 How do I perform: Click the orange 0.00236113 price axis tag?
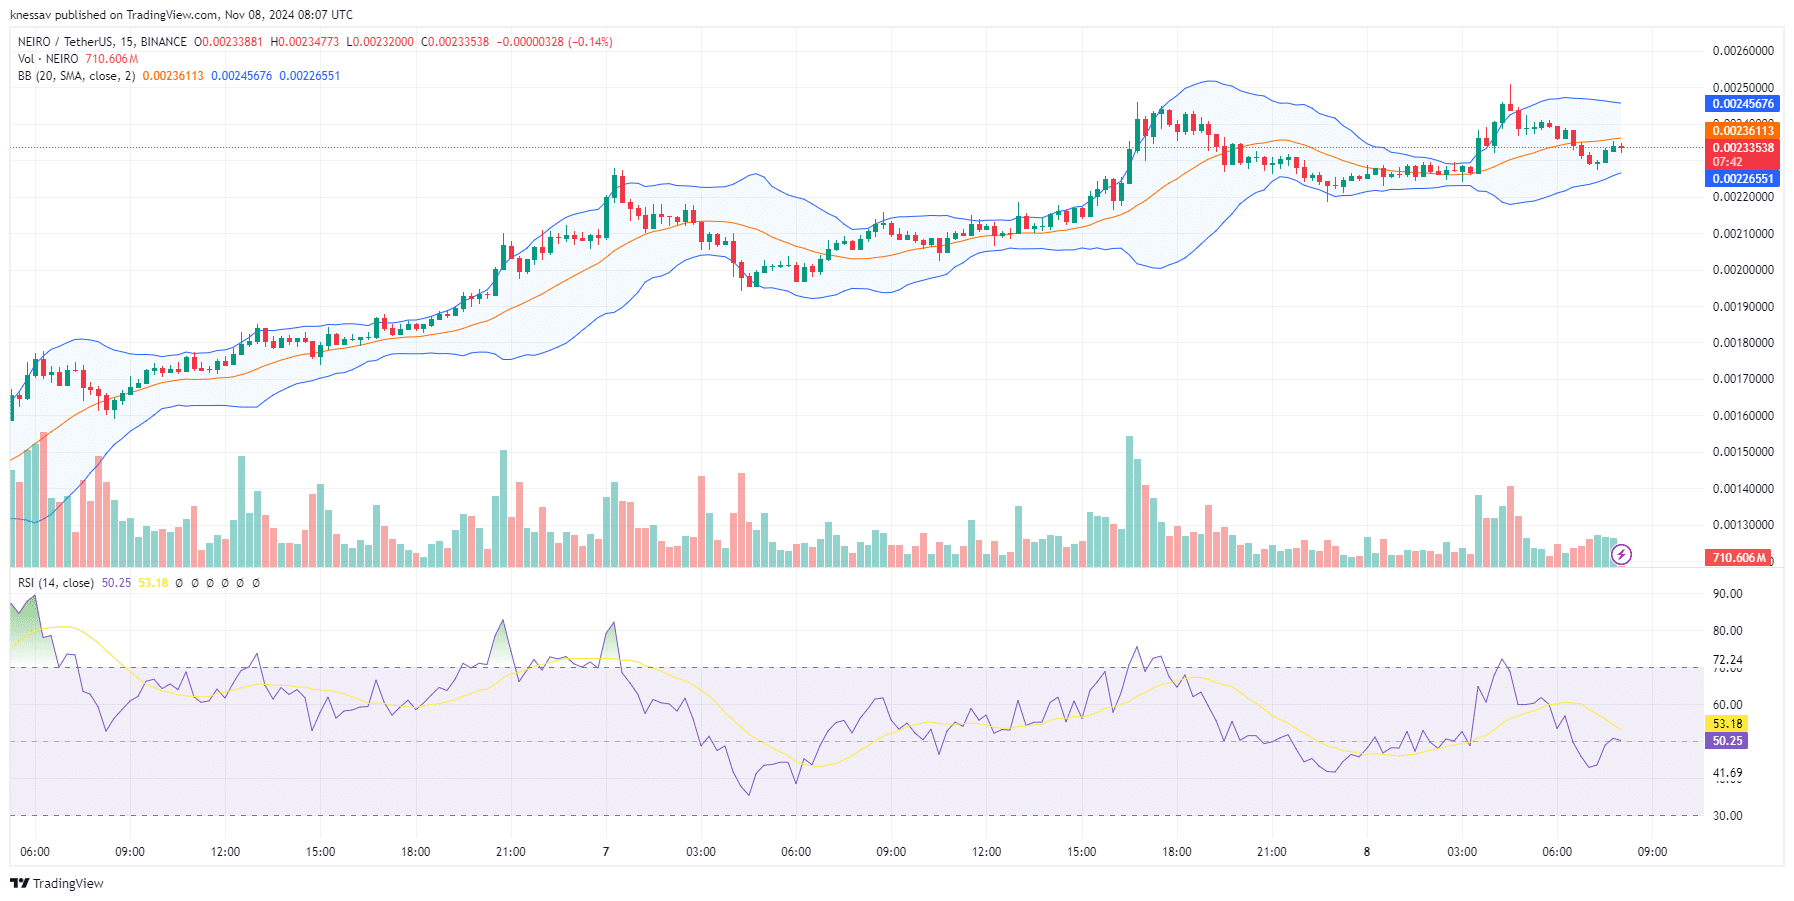(x=1742, y=130)
